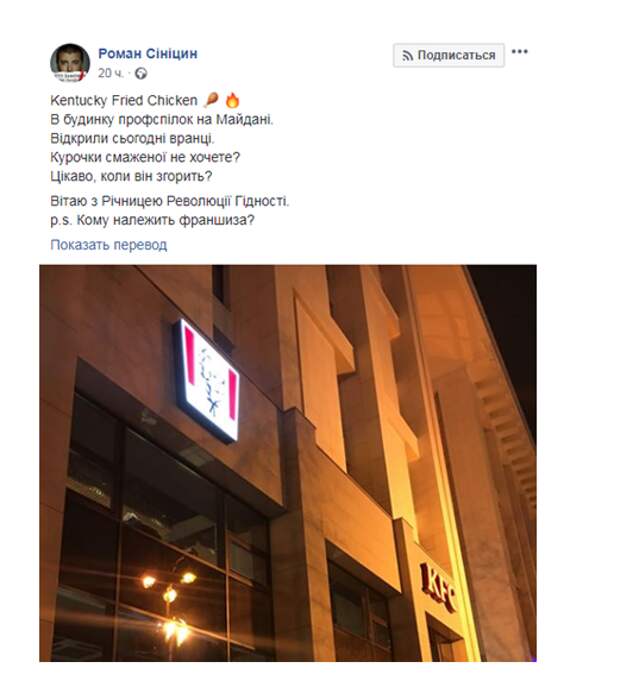Click the line p.s. Кому належить франшиза?

coord(152,220)
